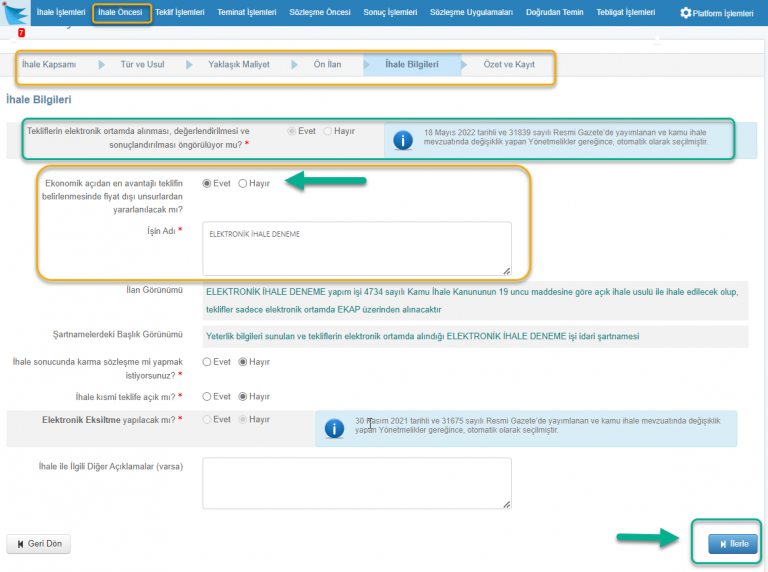Click the Platform İşlemleri gear icon
This screenshot has width=768, height=572.
(685, 13)
